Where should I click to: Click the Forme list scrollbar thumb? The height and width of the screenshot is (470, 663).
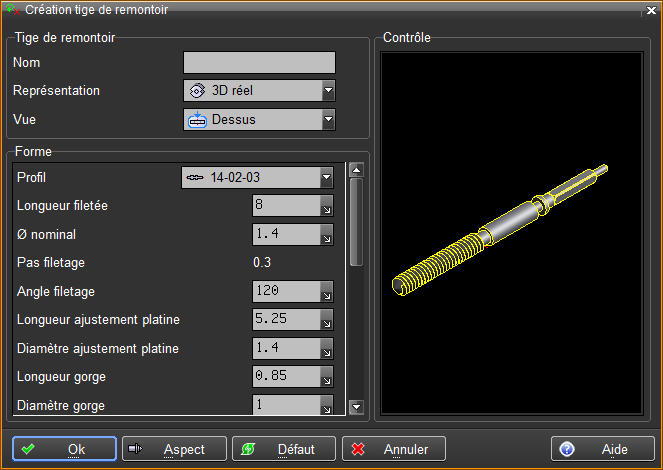(356, 222)
